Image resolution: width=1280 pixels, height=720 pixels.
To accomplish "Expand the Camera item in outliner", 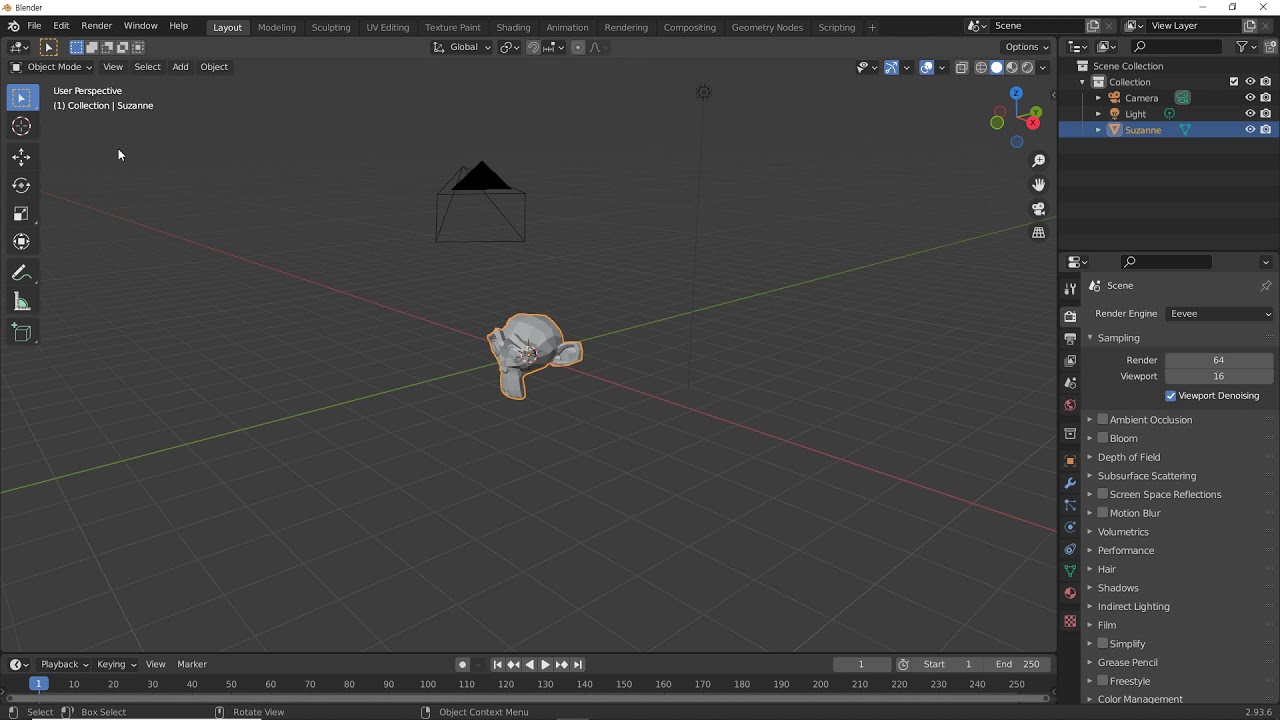I will tap(1098, 98).
